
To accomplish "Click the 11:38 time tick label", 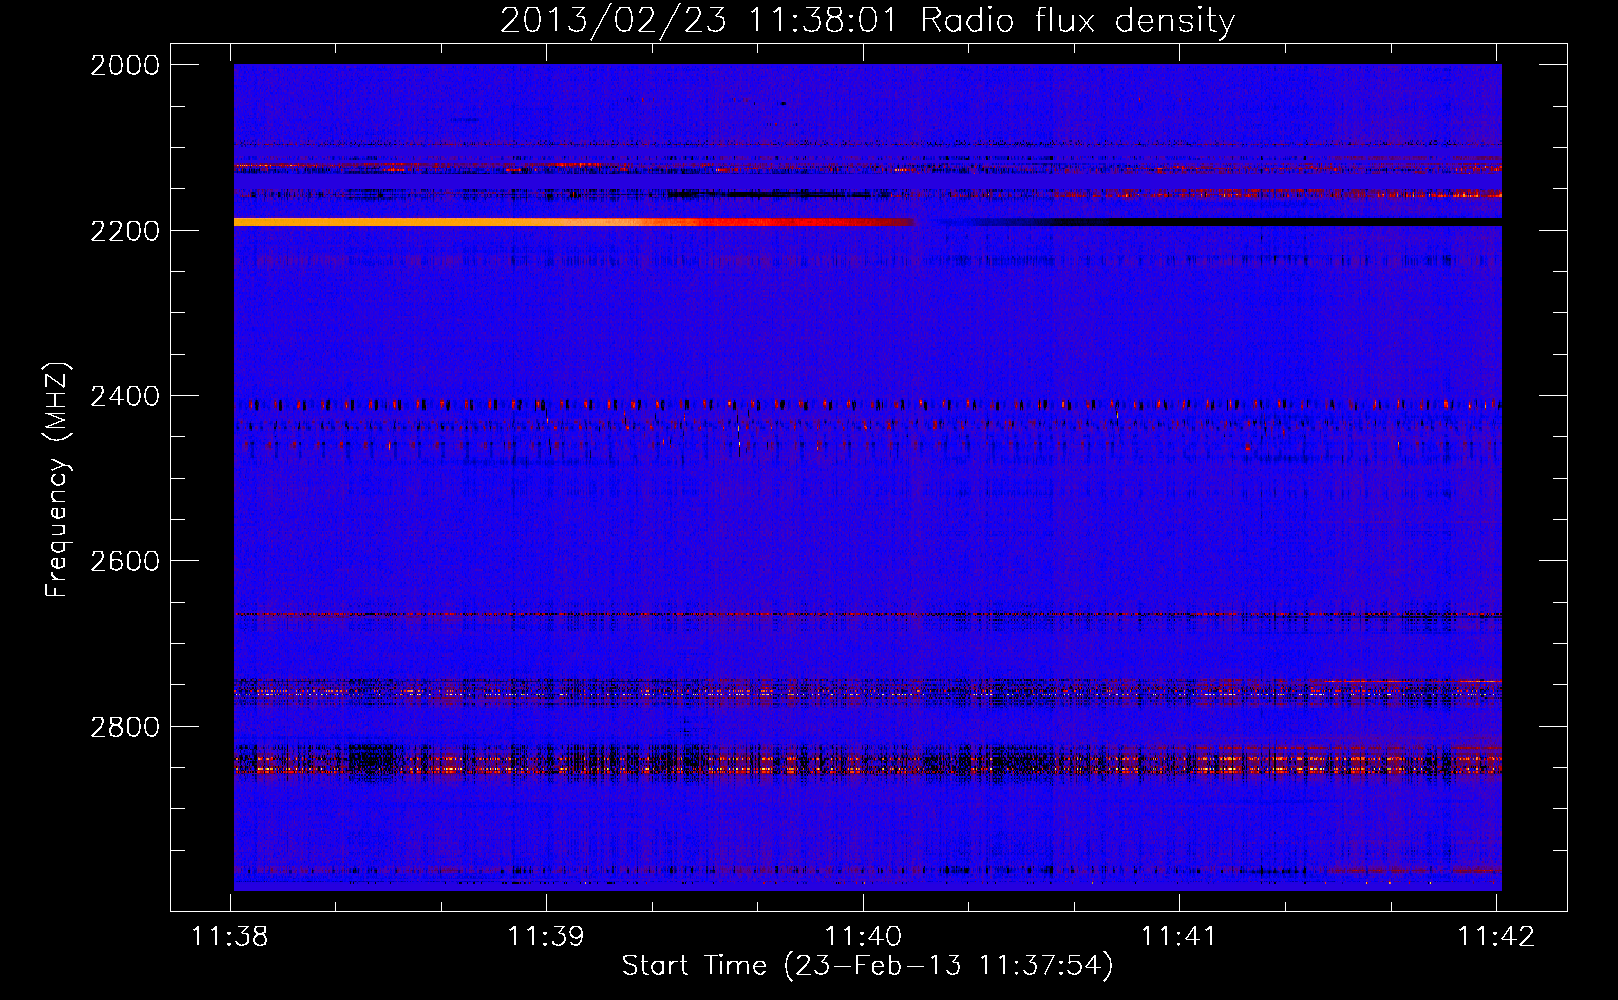I will click(x=230, y=937).
